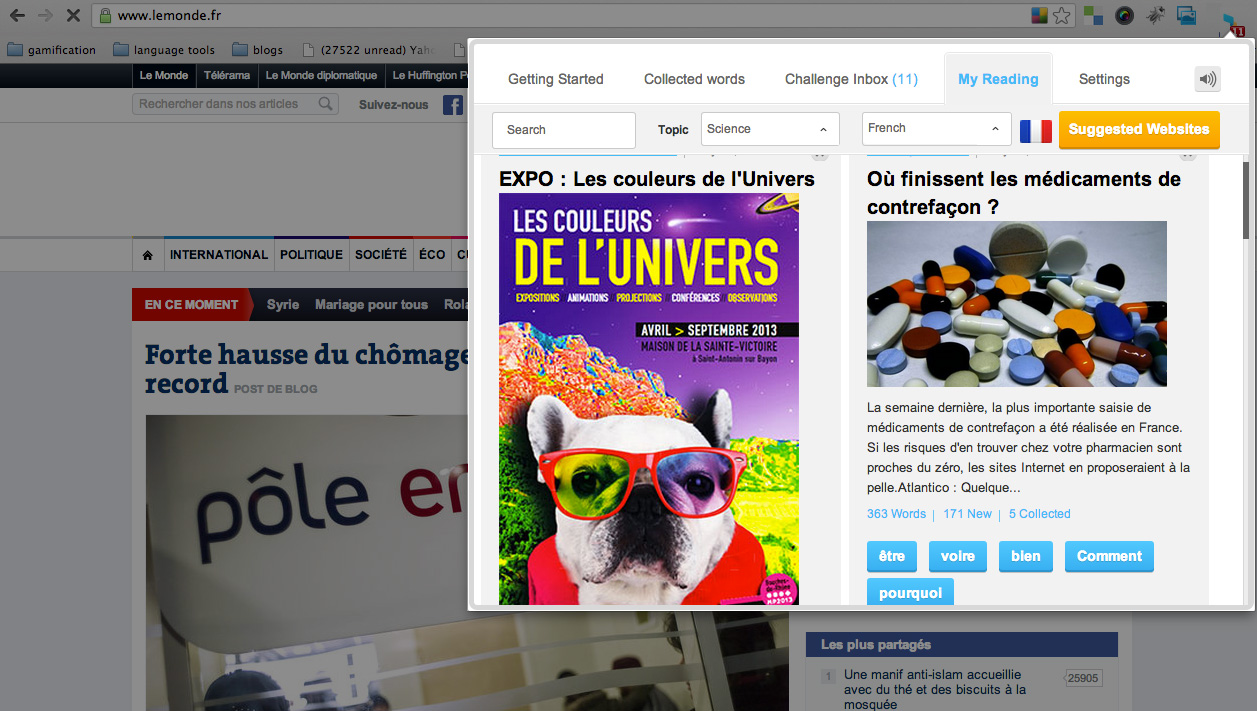Viewport: 1257px width, 711px height.
Task: Click the 25905 share count badge
Action: coord(1083,678)
